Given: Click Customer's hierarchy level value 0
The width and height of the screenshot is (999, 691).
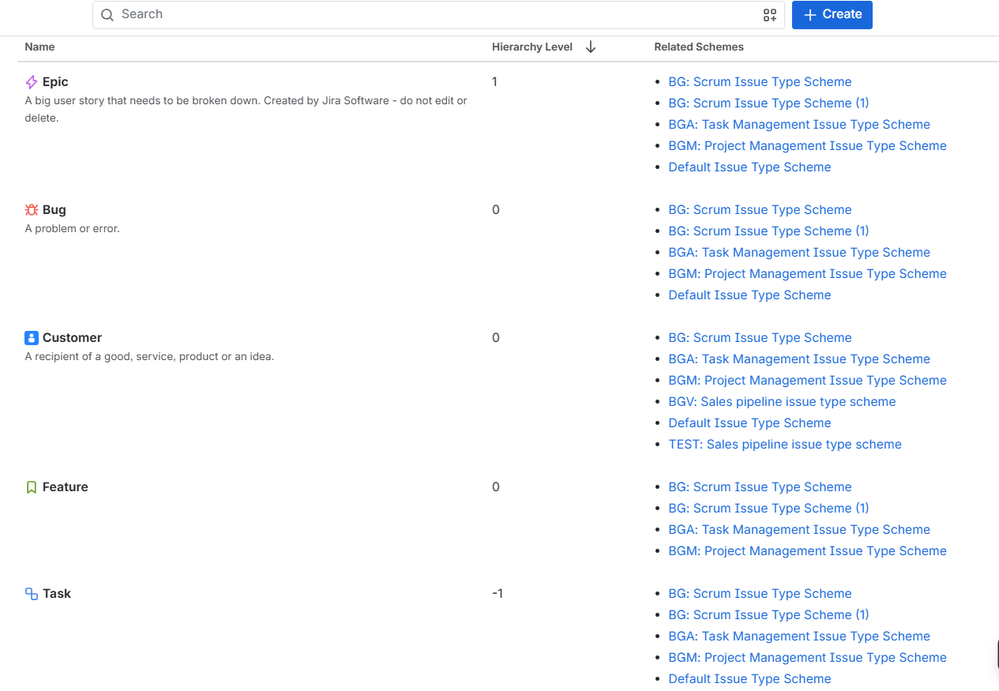Looking at the screenshot, I should click(x=496, y=338).
